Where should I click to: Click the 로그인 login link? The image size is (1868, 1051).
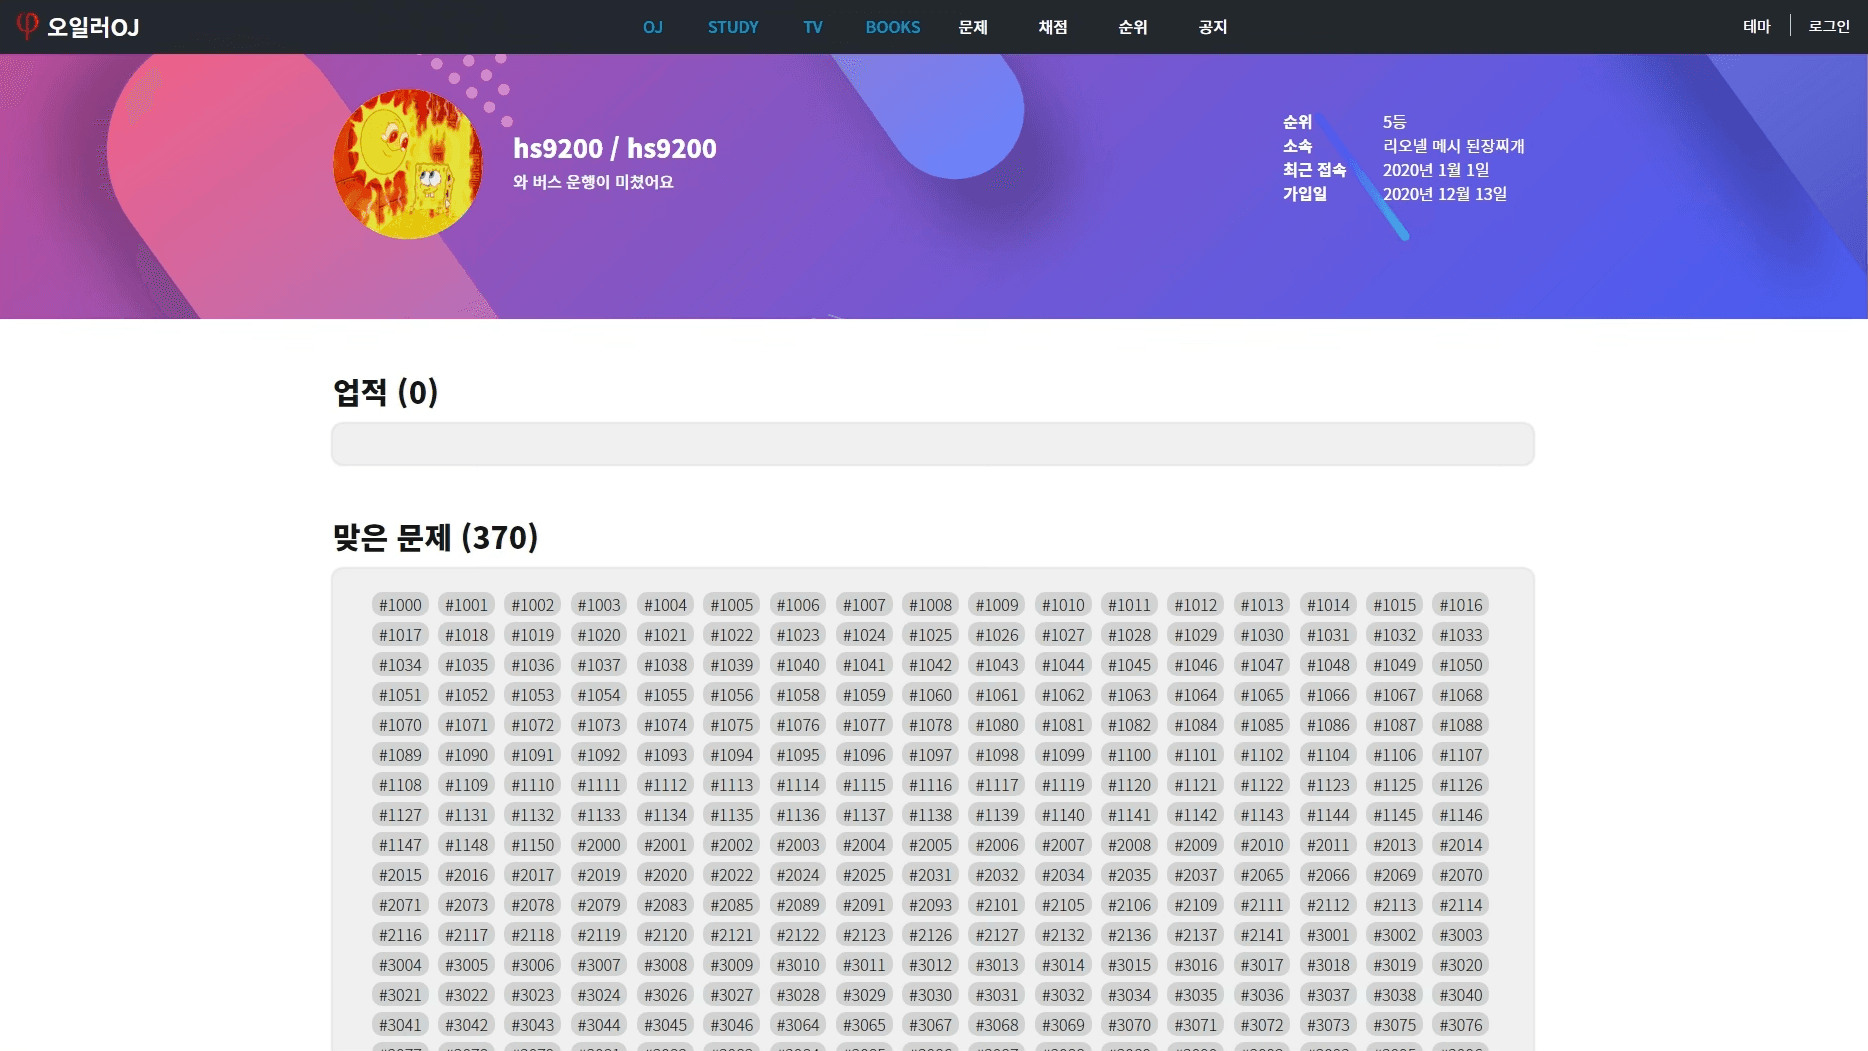pyautogui.click(x=1829, y=26)
